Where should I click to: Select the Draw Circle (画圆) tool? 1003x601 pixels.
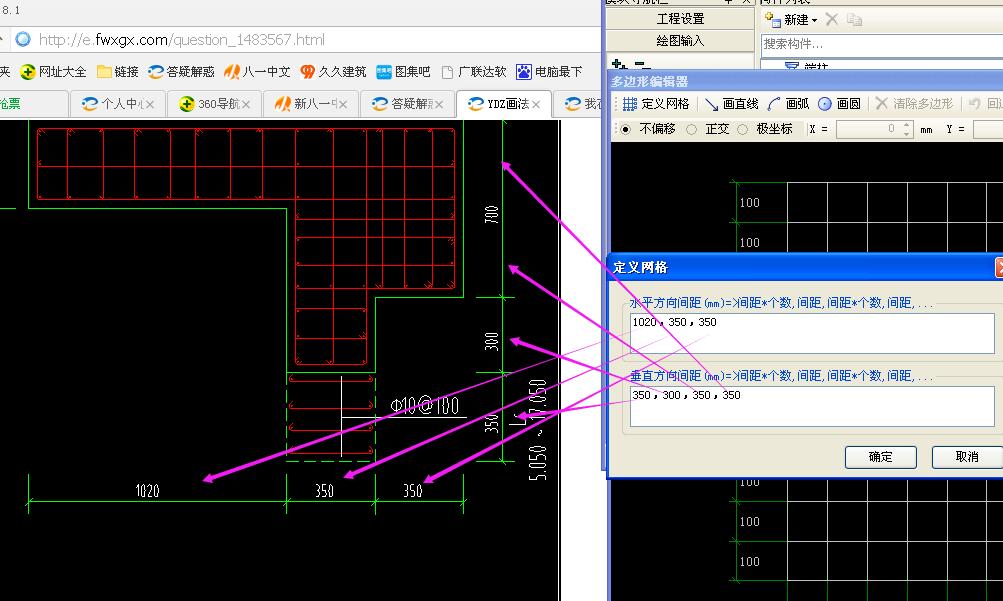pyautogui.click(x=839, y=104)
